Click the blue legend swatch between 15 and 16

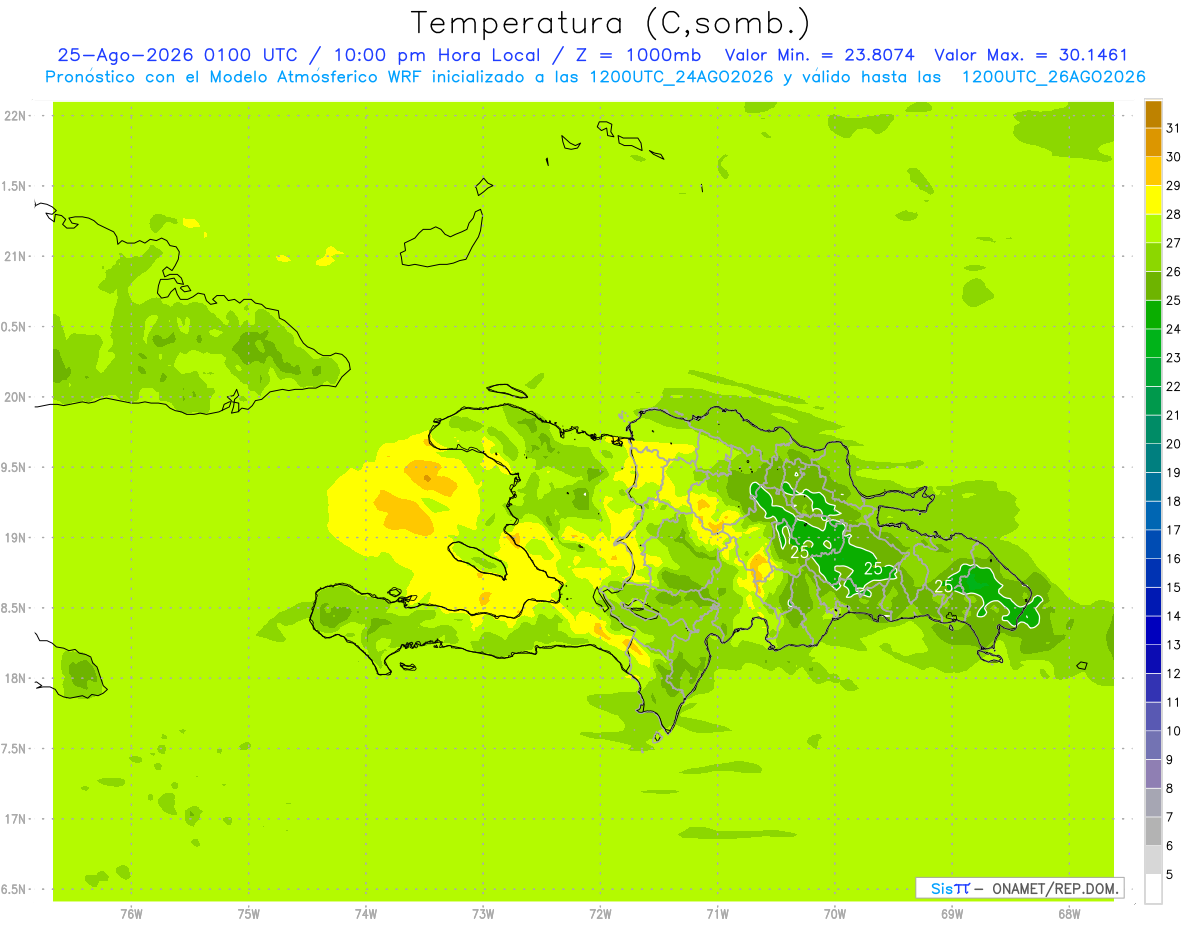pos(1153,573)
